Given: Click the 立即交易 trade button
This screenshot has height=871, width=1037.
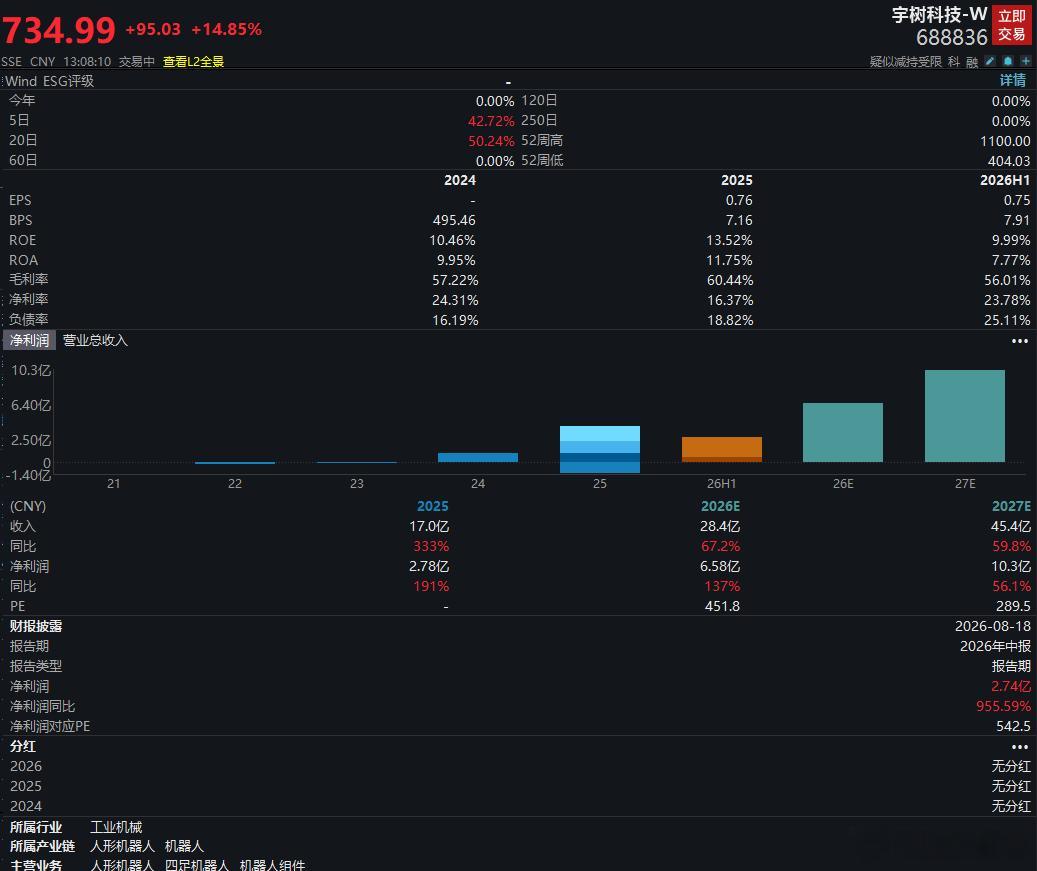Looking at the screenshot, I should tap(1012, 25).
